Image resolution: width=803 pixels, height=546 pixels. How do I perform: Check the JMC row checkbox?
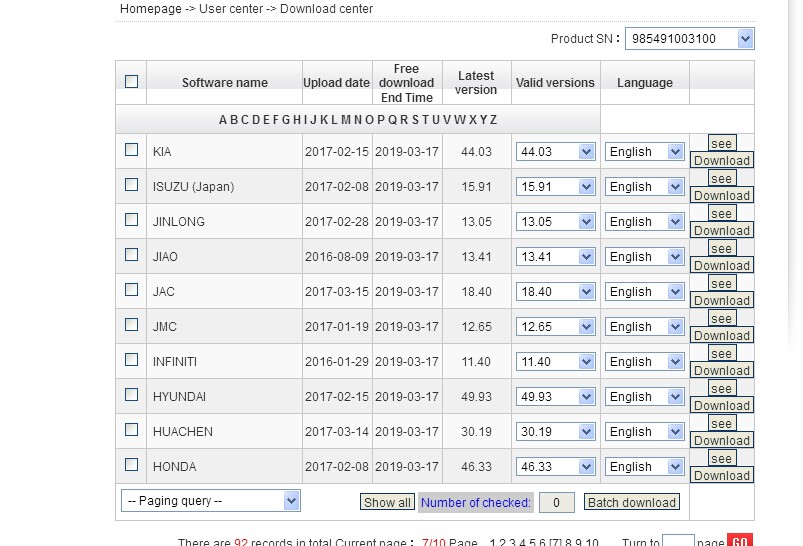click(132, 325)
